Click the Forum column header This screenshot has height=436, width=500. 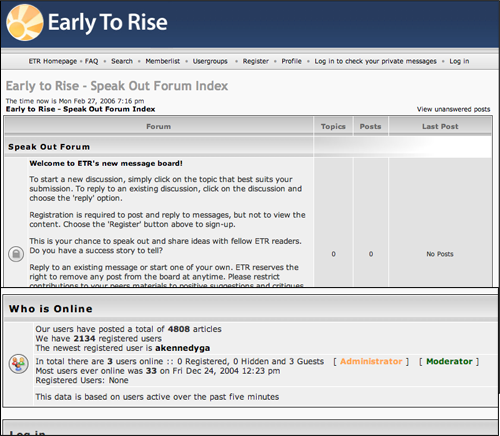[159, 126]
